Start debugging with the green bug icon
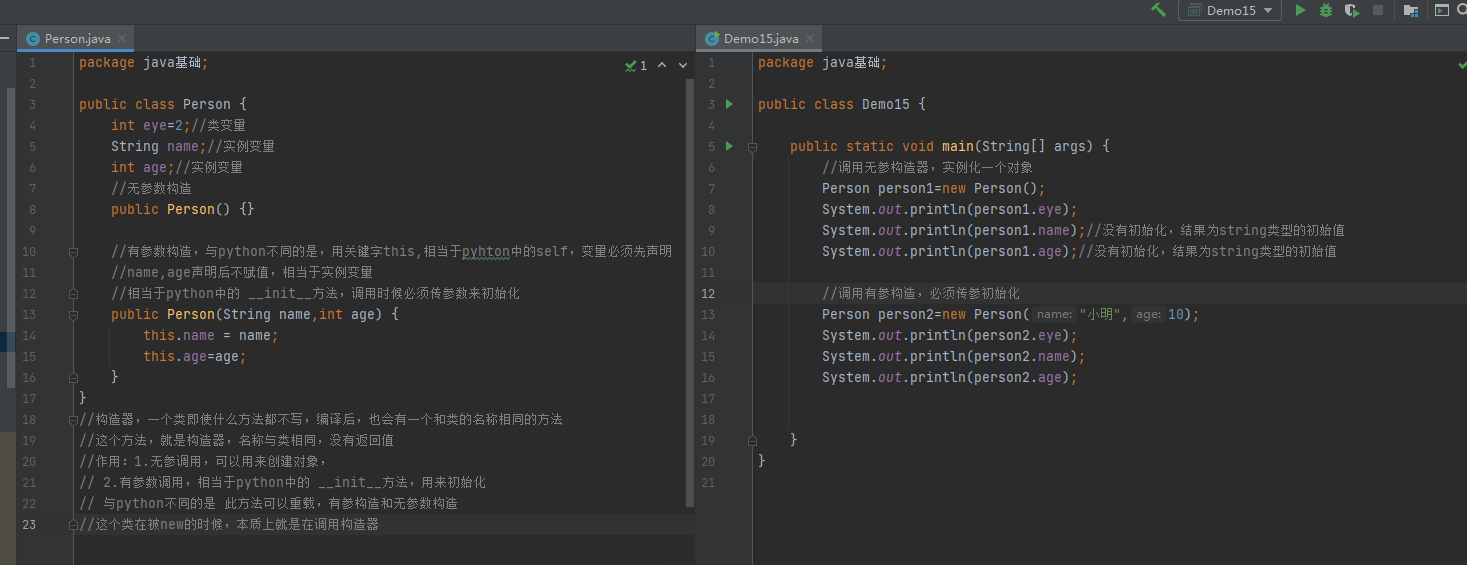Screen dimensions: 1467x565 tap(1326, 10)
